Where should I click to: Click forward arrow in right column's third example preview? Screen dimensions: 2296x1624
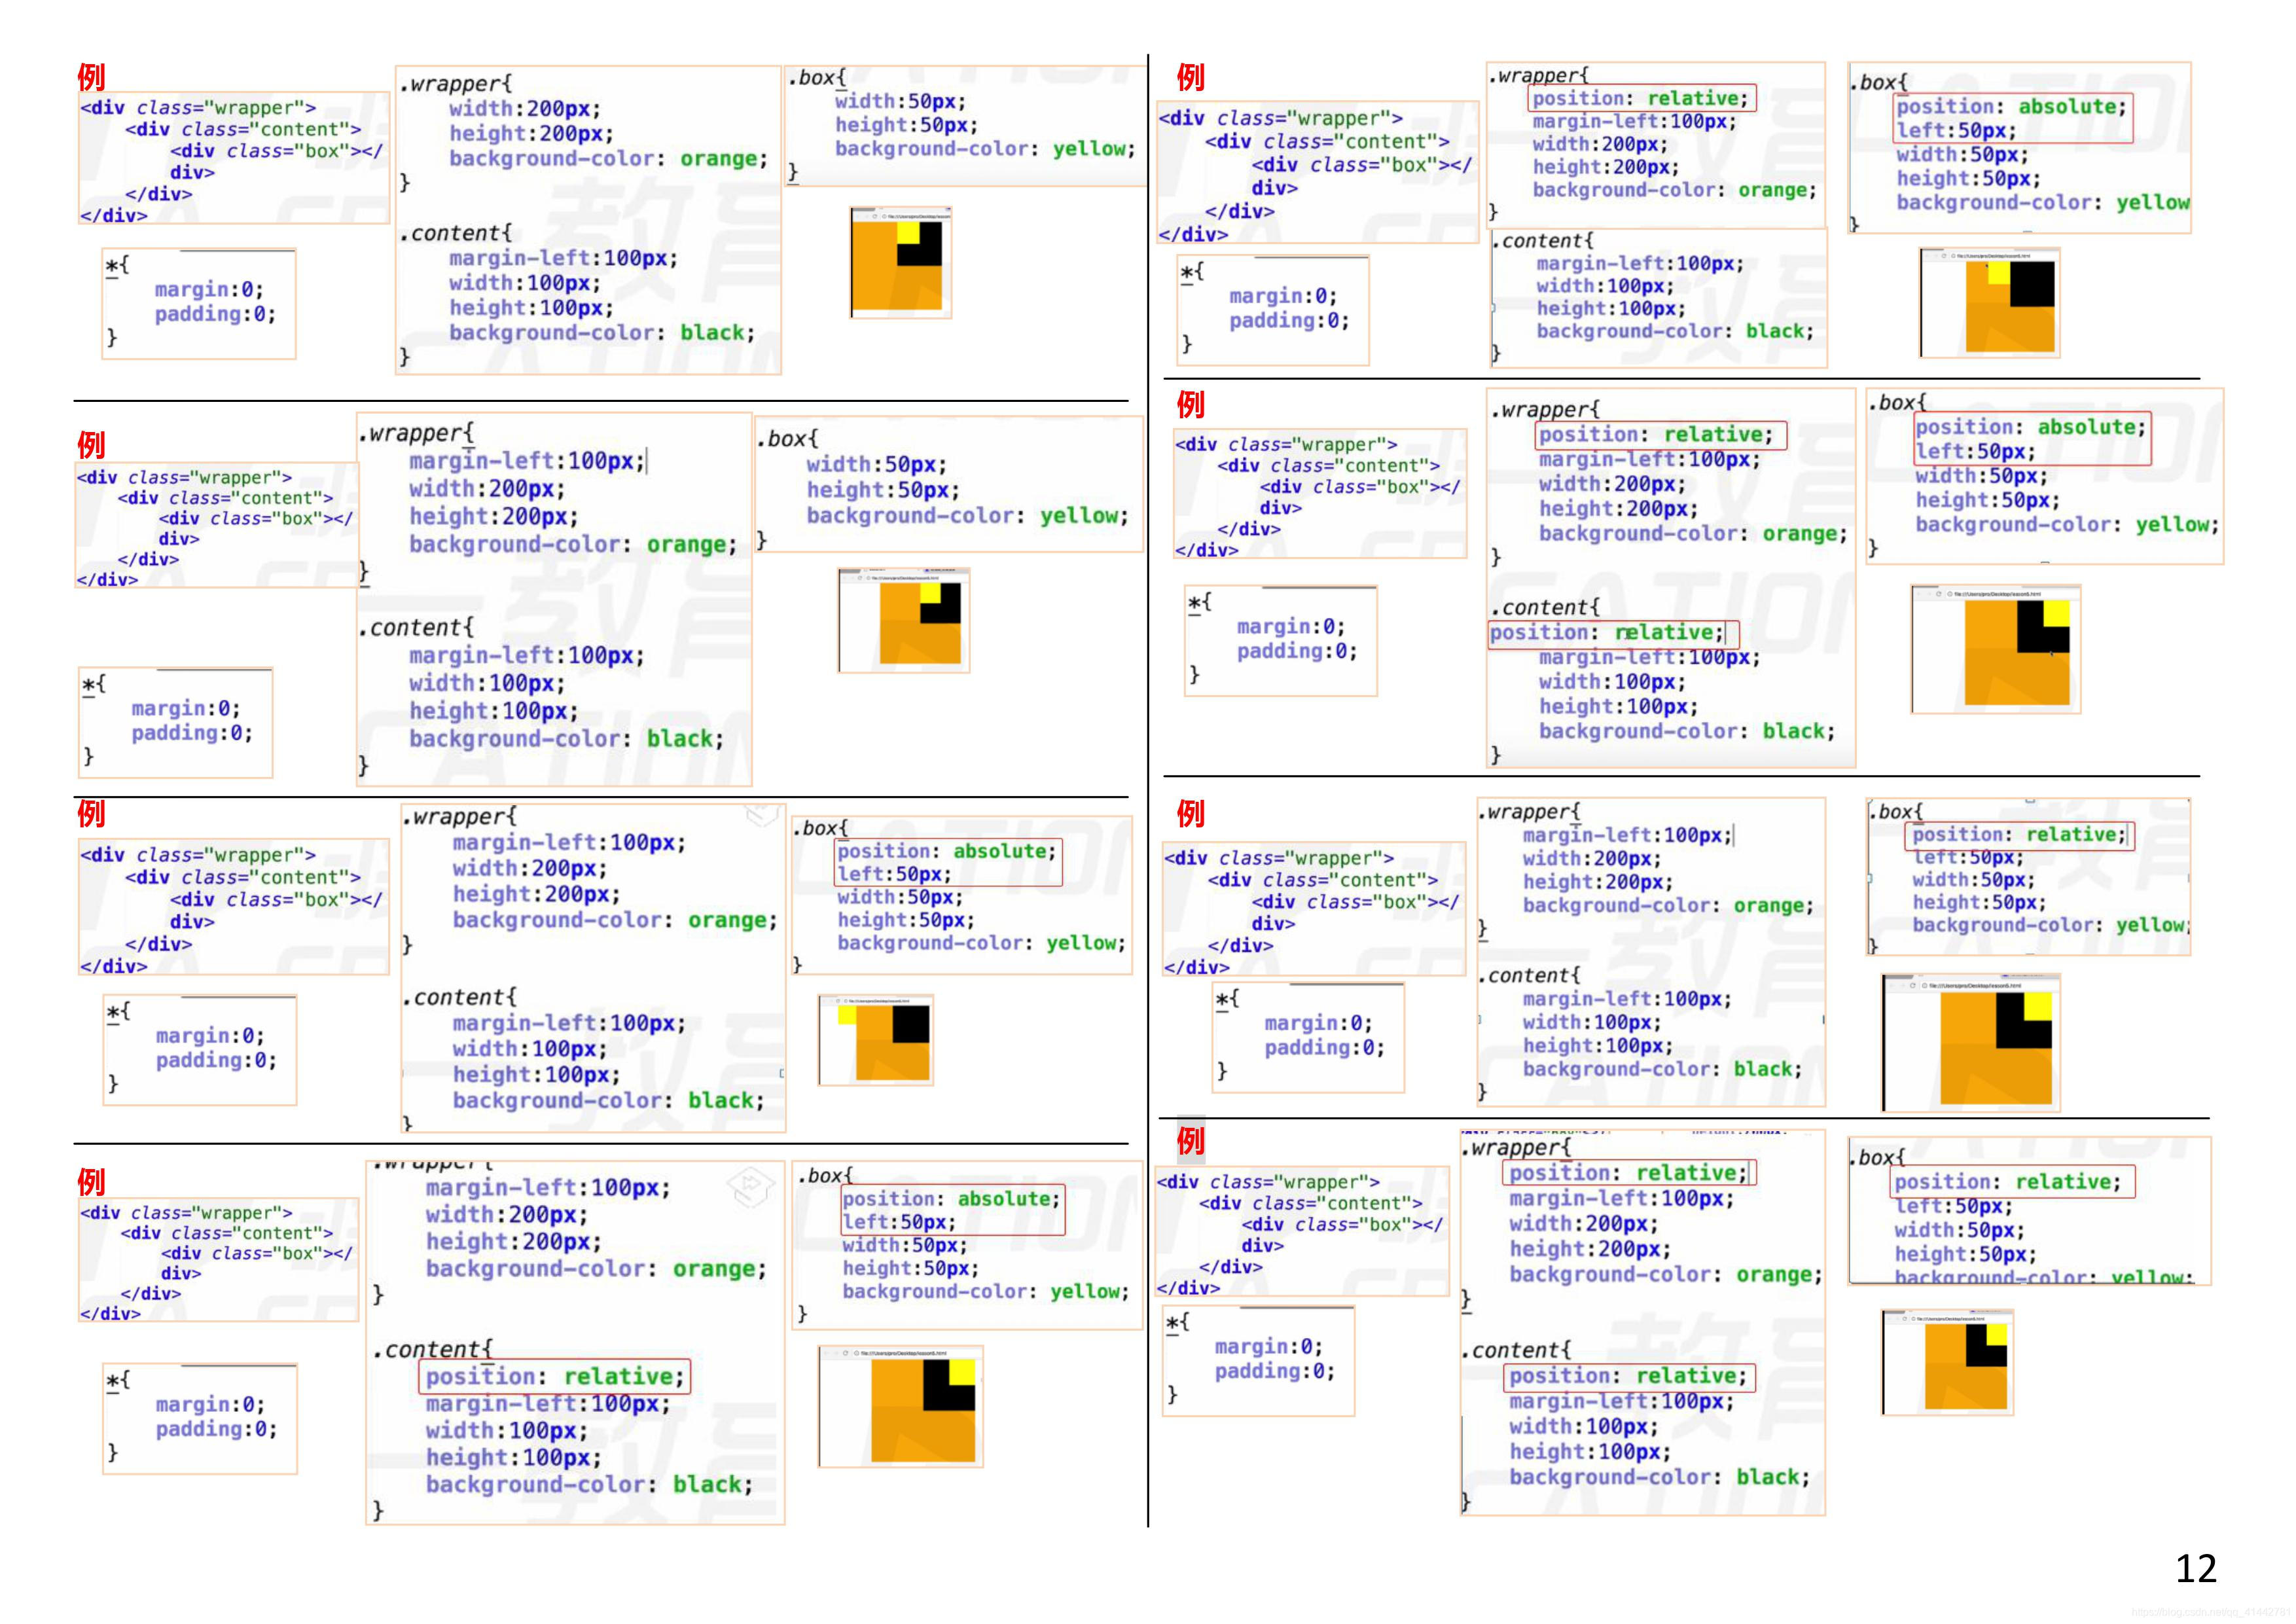click(x=1904, y=986)
